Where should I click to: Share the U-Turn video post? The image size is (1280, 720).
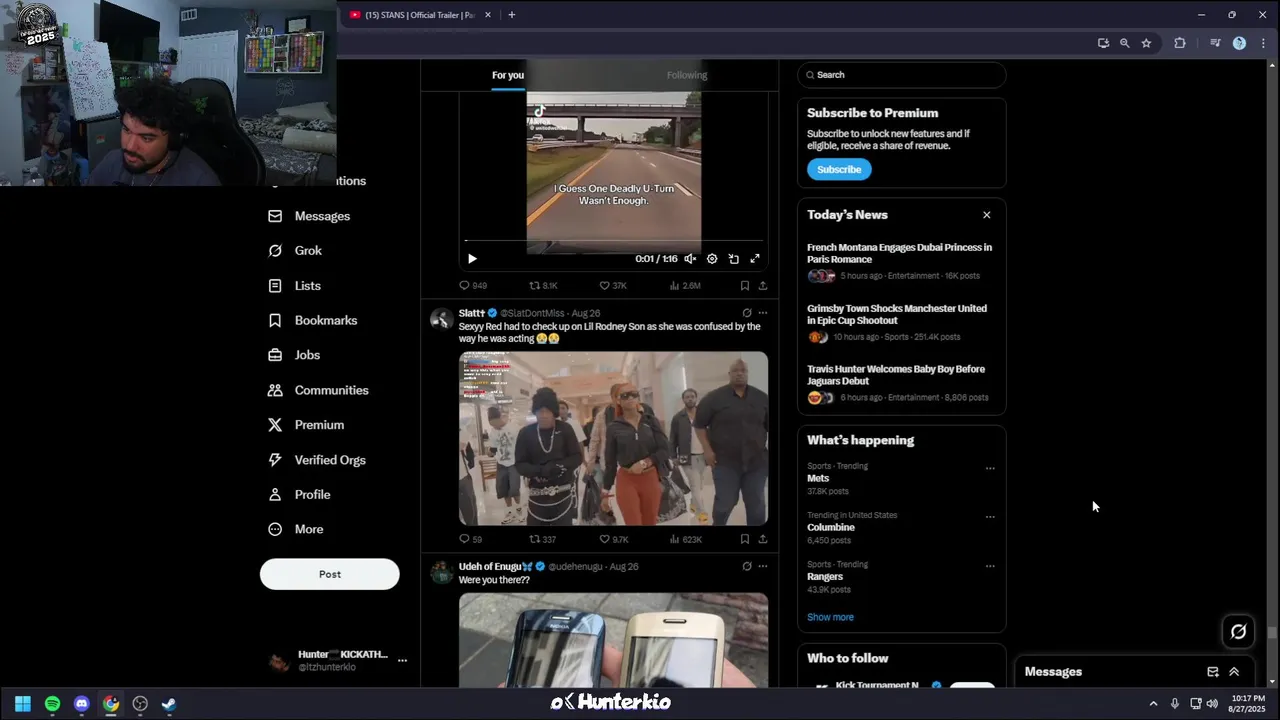pos(762,286)
